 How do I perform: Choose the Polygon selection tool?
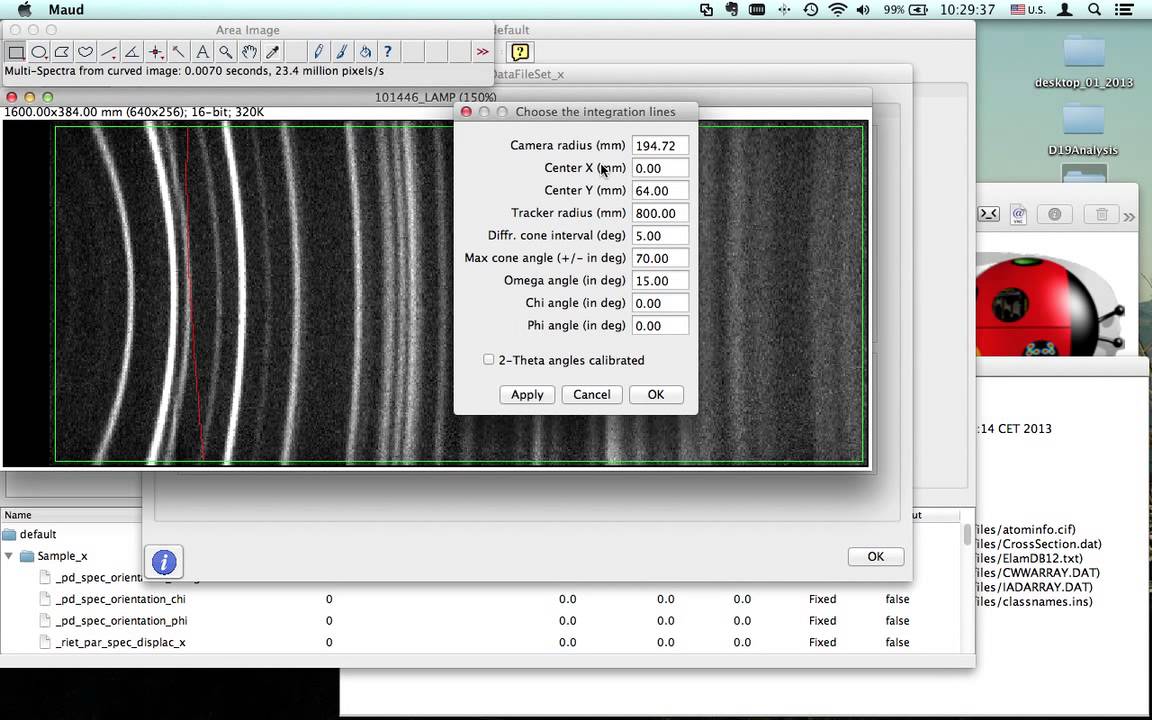tap(62, 52)
